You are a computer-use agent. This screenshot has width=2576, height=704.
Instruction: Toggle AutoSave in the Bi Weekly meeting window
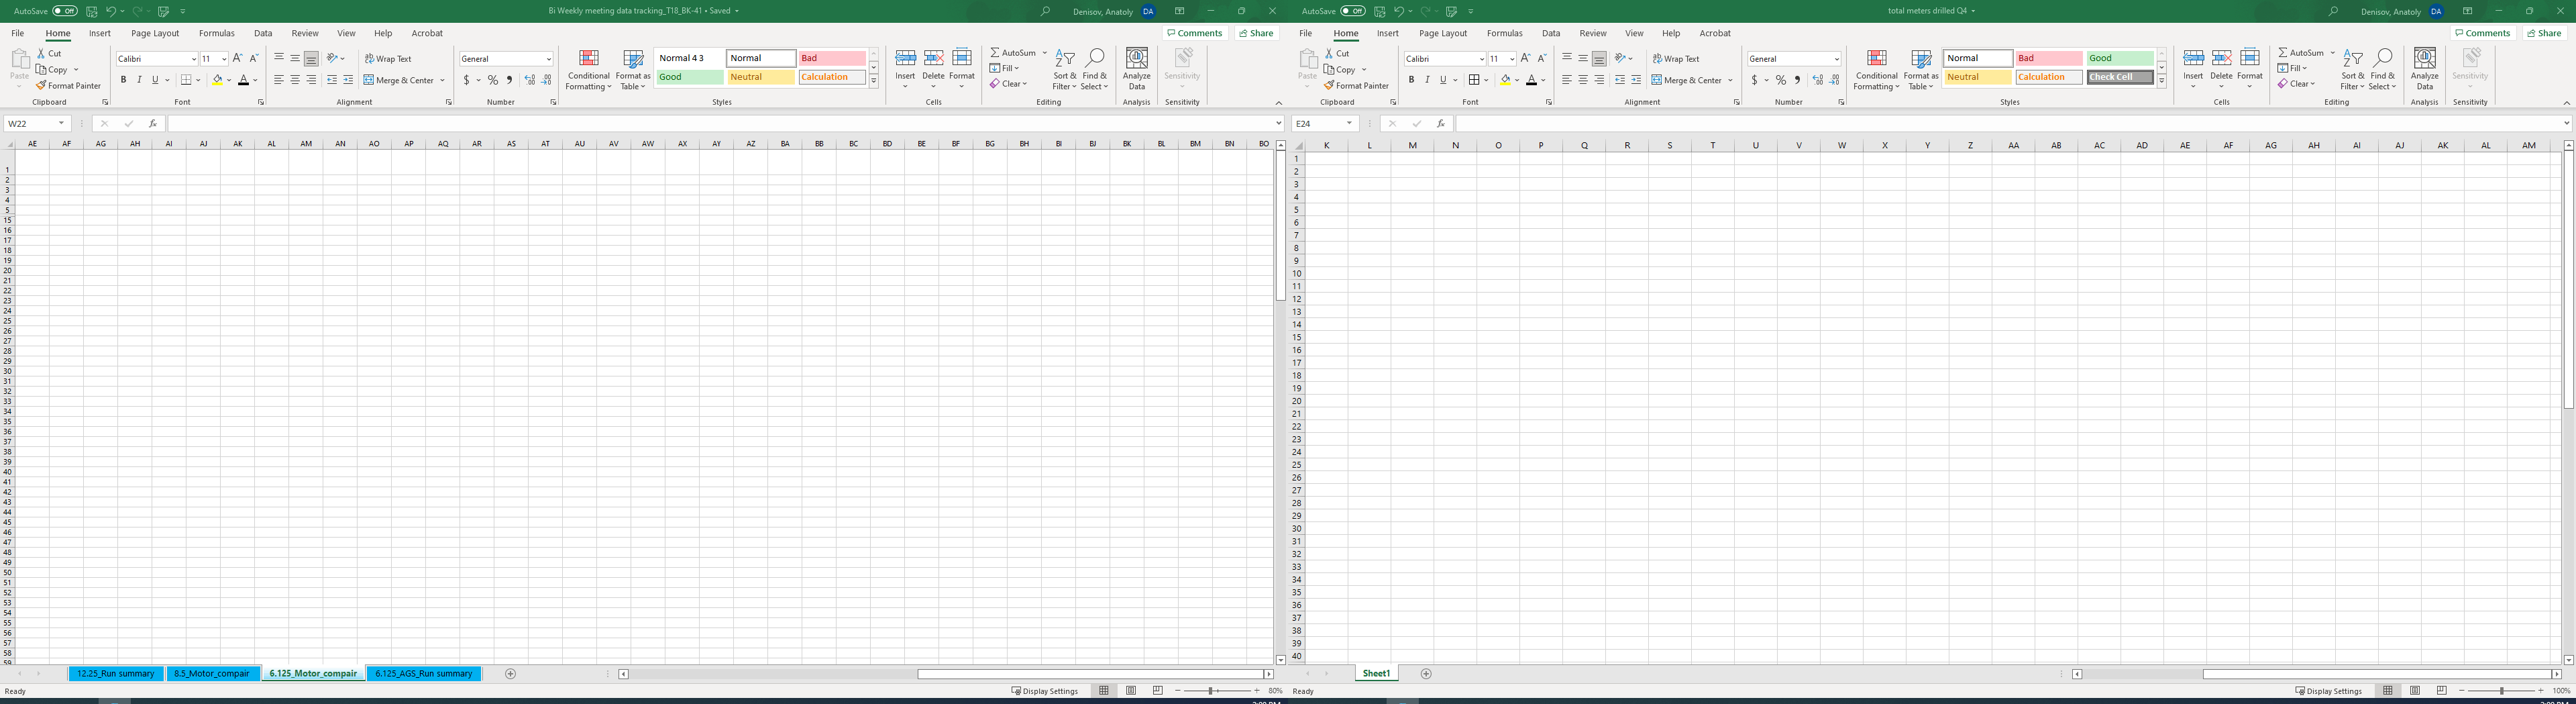65,11
